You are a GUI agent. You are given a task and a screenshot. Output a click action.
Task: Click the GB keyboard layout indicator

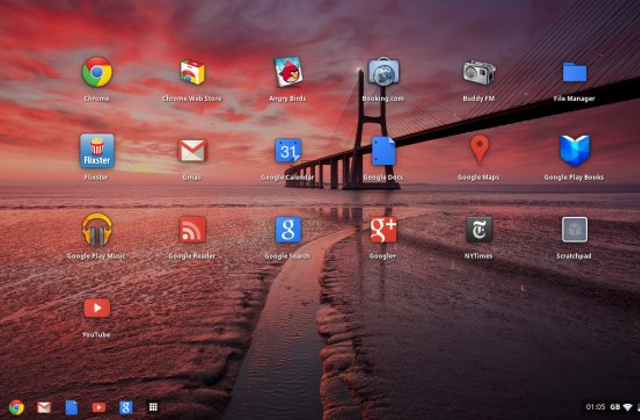615,407
